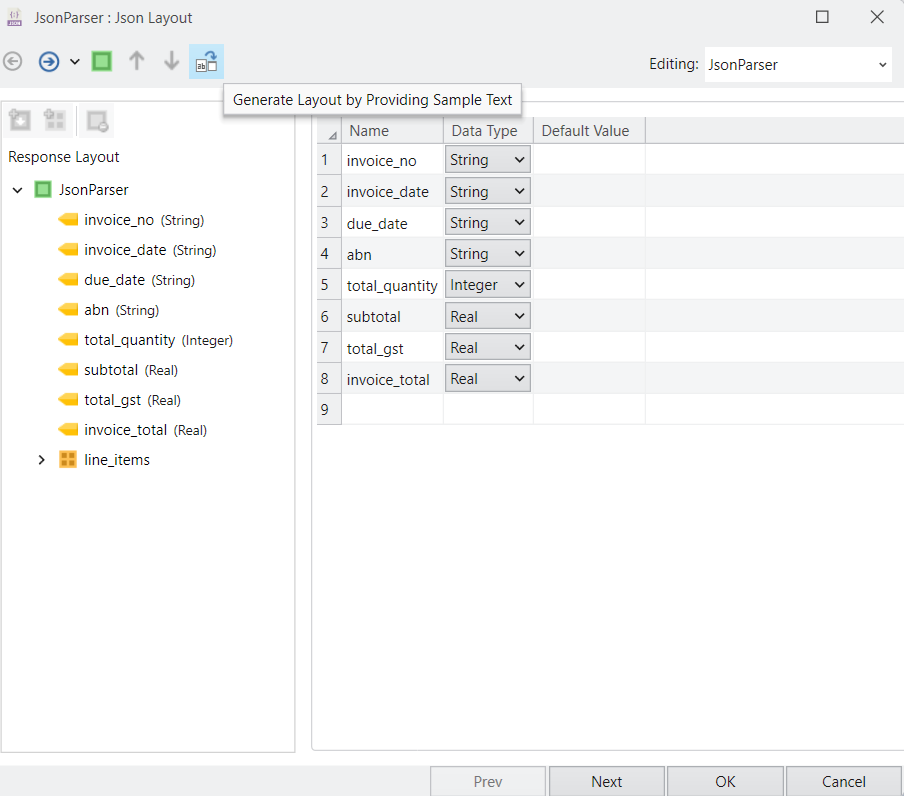The image size is (904, 796).
Task: Click the first add-node icon above Response Layout
Action: [x=20, y=121]
